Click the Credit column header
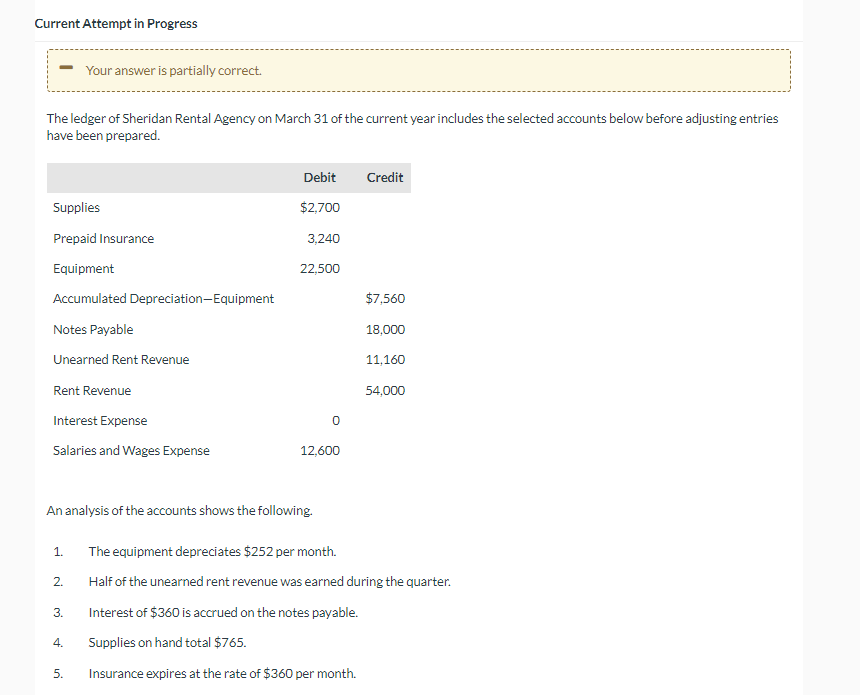 (x=385, y=178)
